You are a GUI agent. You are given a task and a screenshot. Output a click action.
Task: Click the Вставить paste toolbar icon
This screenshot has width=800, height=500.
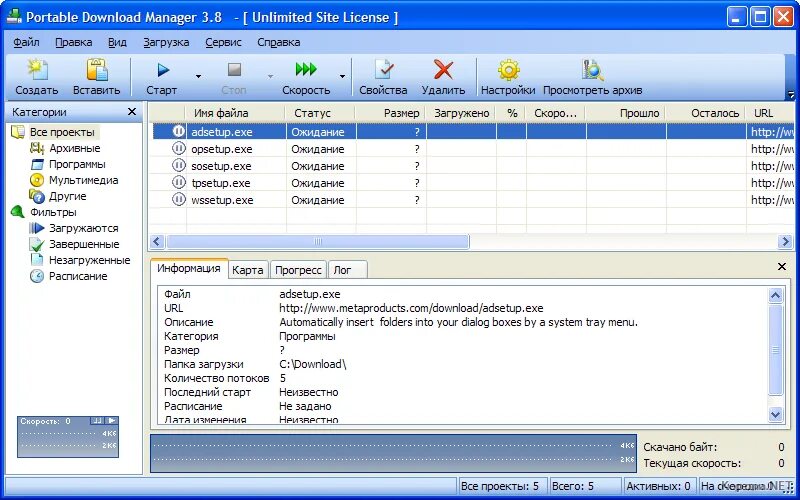coord(96,70)
